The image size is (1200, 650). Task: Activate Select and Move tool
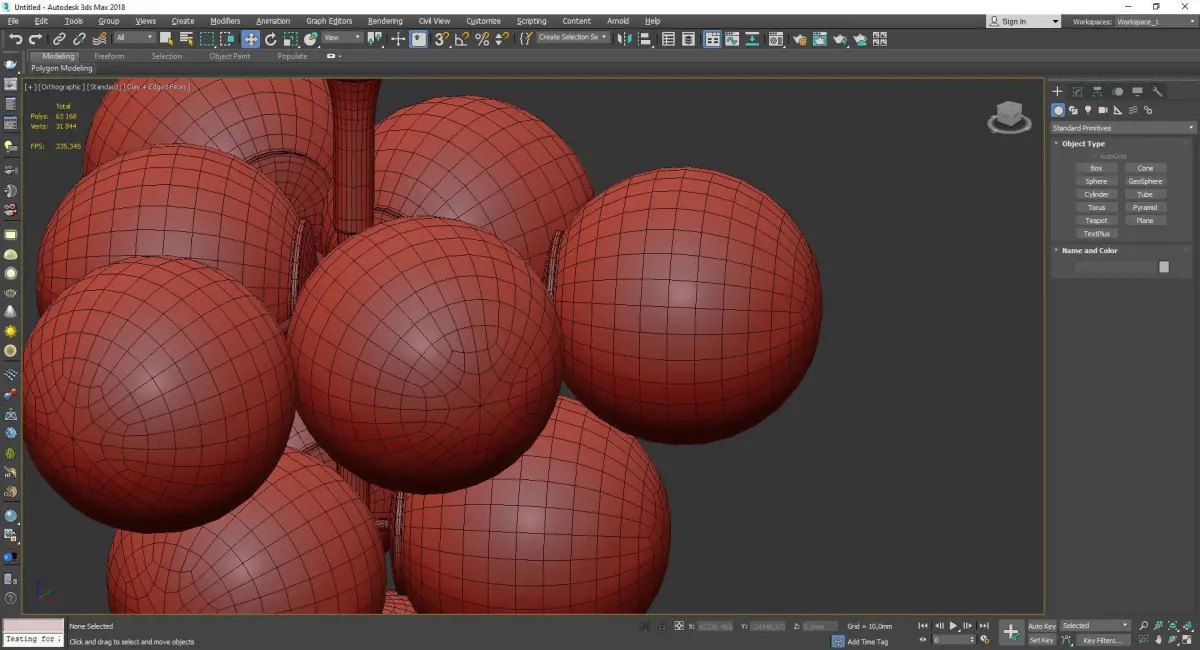(x=250, y=39)
